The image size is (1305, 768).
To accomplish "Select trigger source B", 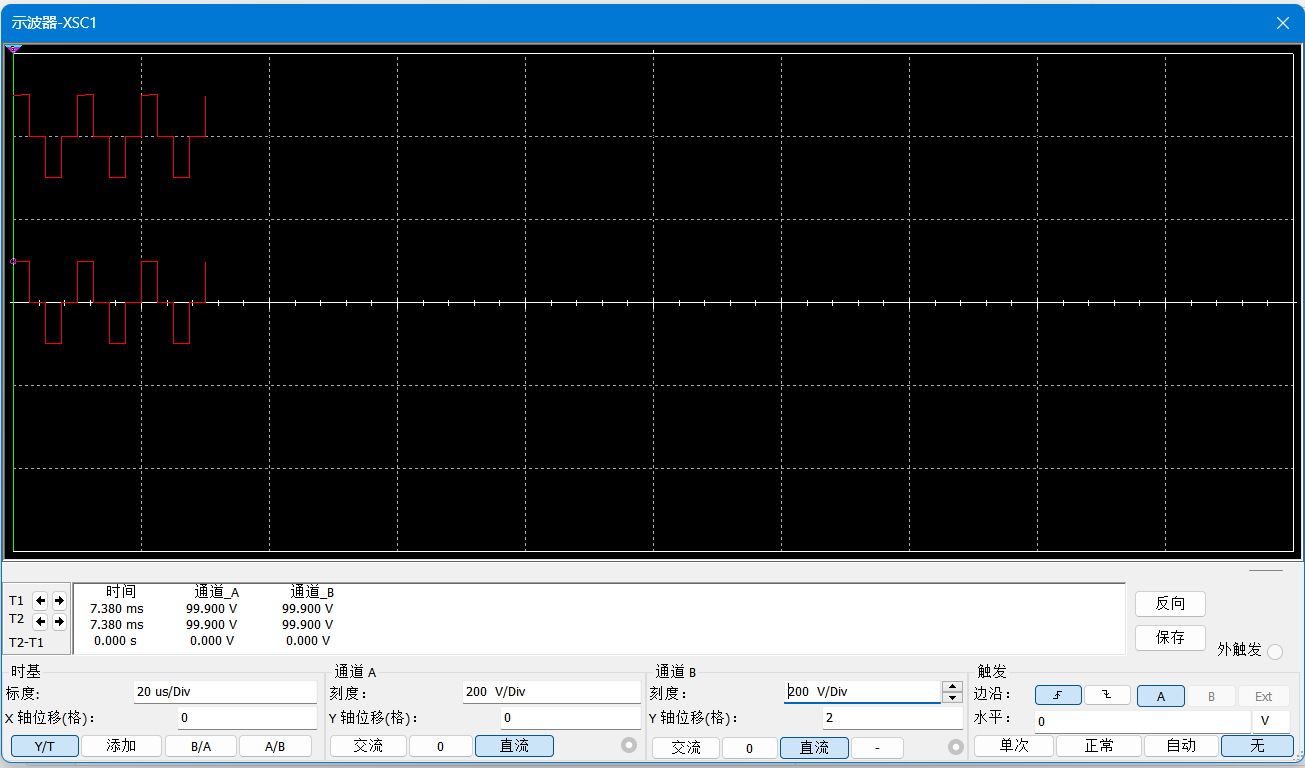I will tap(1211, 696).
